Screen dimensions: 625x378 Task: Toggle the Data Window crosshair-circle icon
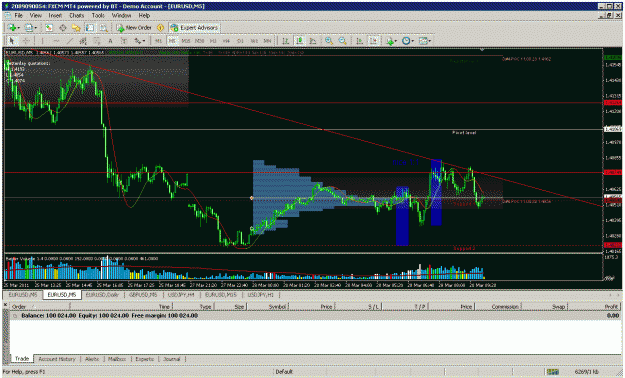[63, 28]
